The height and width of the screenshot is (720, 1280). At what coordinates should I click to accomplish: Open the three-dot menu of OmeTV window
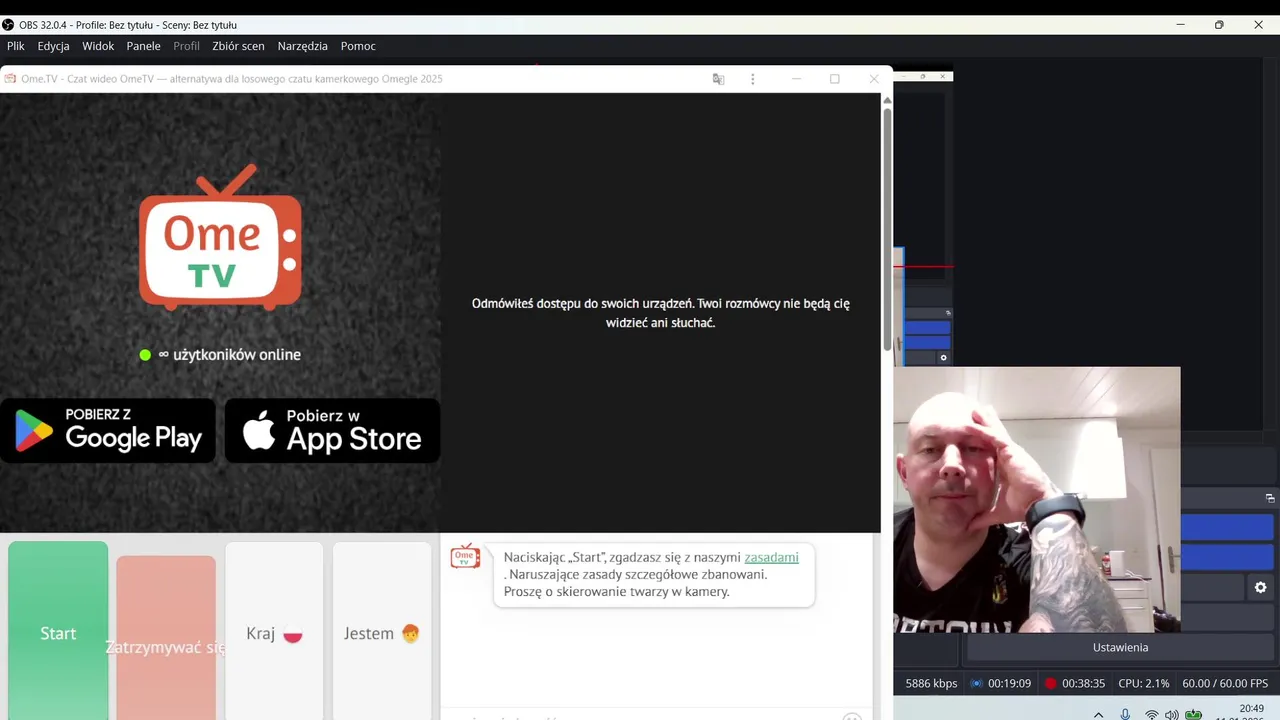click(753, 79)
